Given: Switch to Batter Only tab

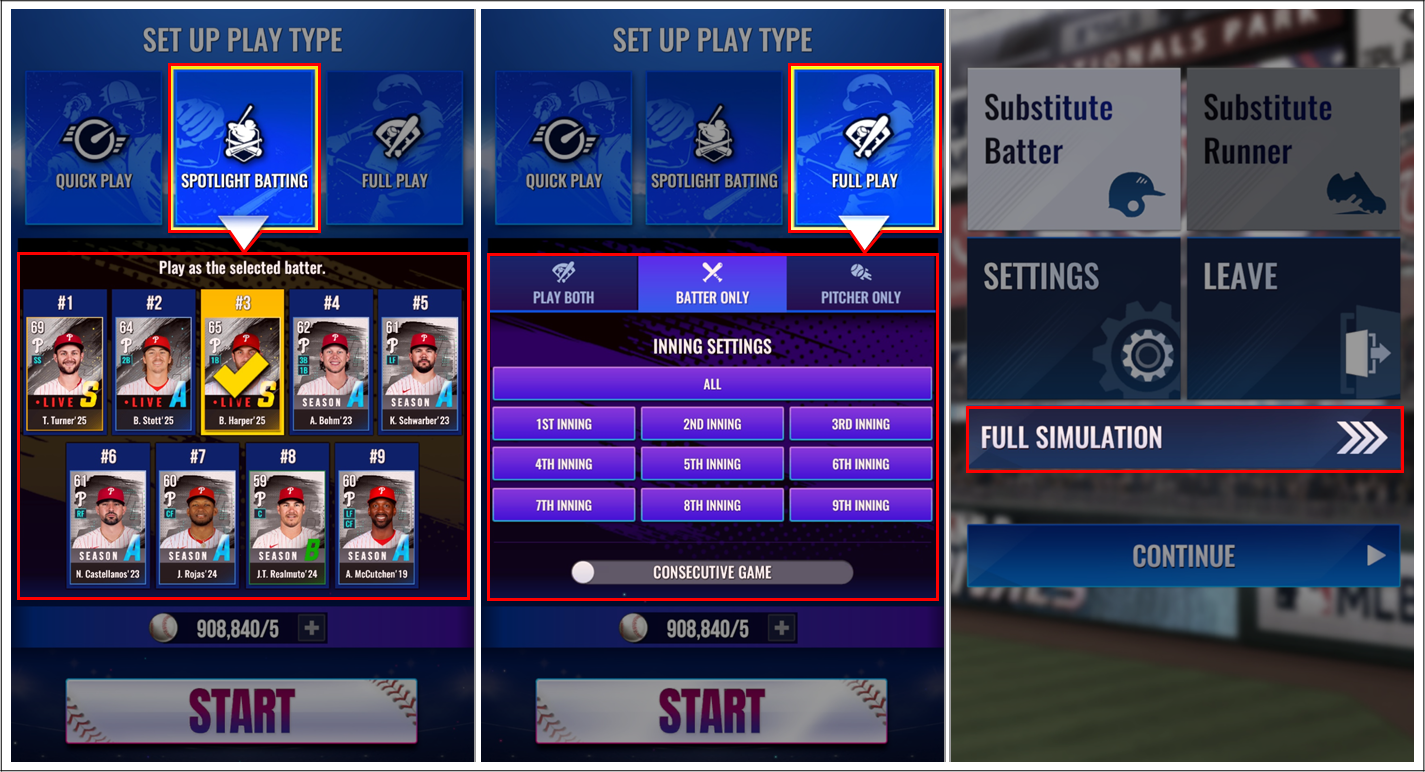Looking at the screenshot, I should [x=712, y=283].
